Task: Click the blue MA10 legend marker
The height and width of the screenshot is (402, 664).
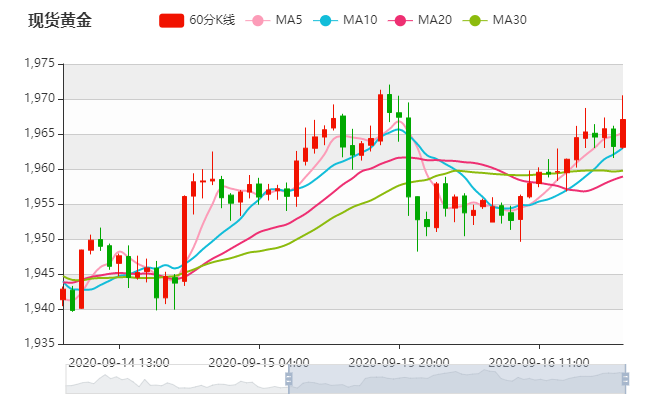Action: [x=326, y=20]
